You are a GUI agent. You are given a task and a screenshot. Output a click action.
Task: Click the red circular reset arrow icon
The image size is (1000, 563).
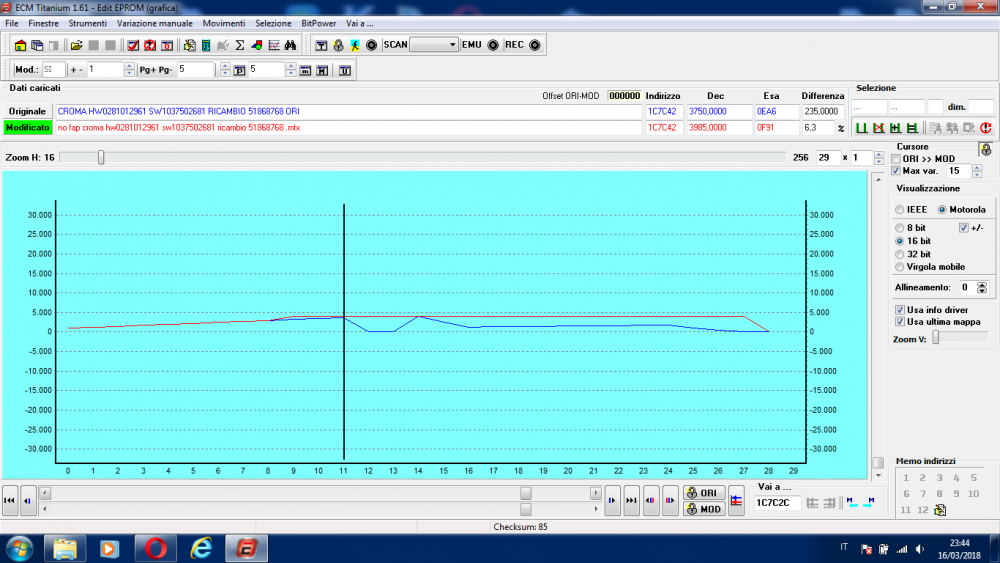[986, 128]
